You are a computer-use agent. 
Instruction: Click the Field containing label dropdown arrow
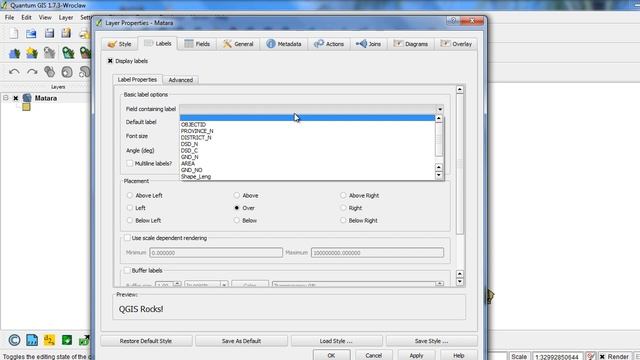click(x=440, y=109)
